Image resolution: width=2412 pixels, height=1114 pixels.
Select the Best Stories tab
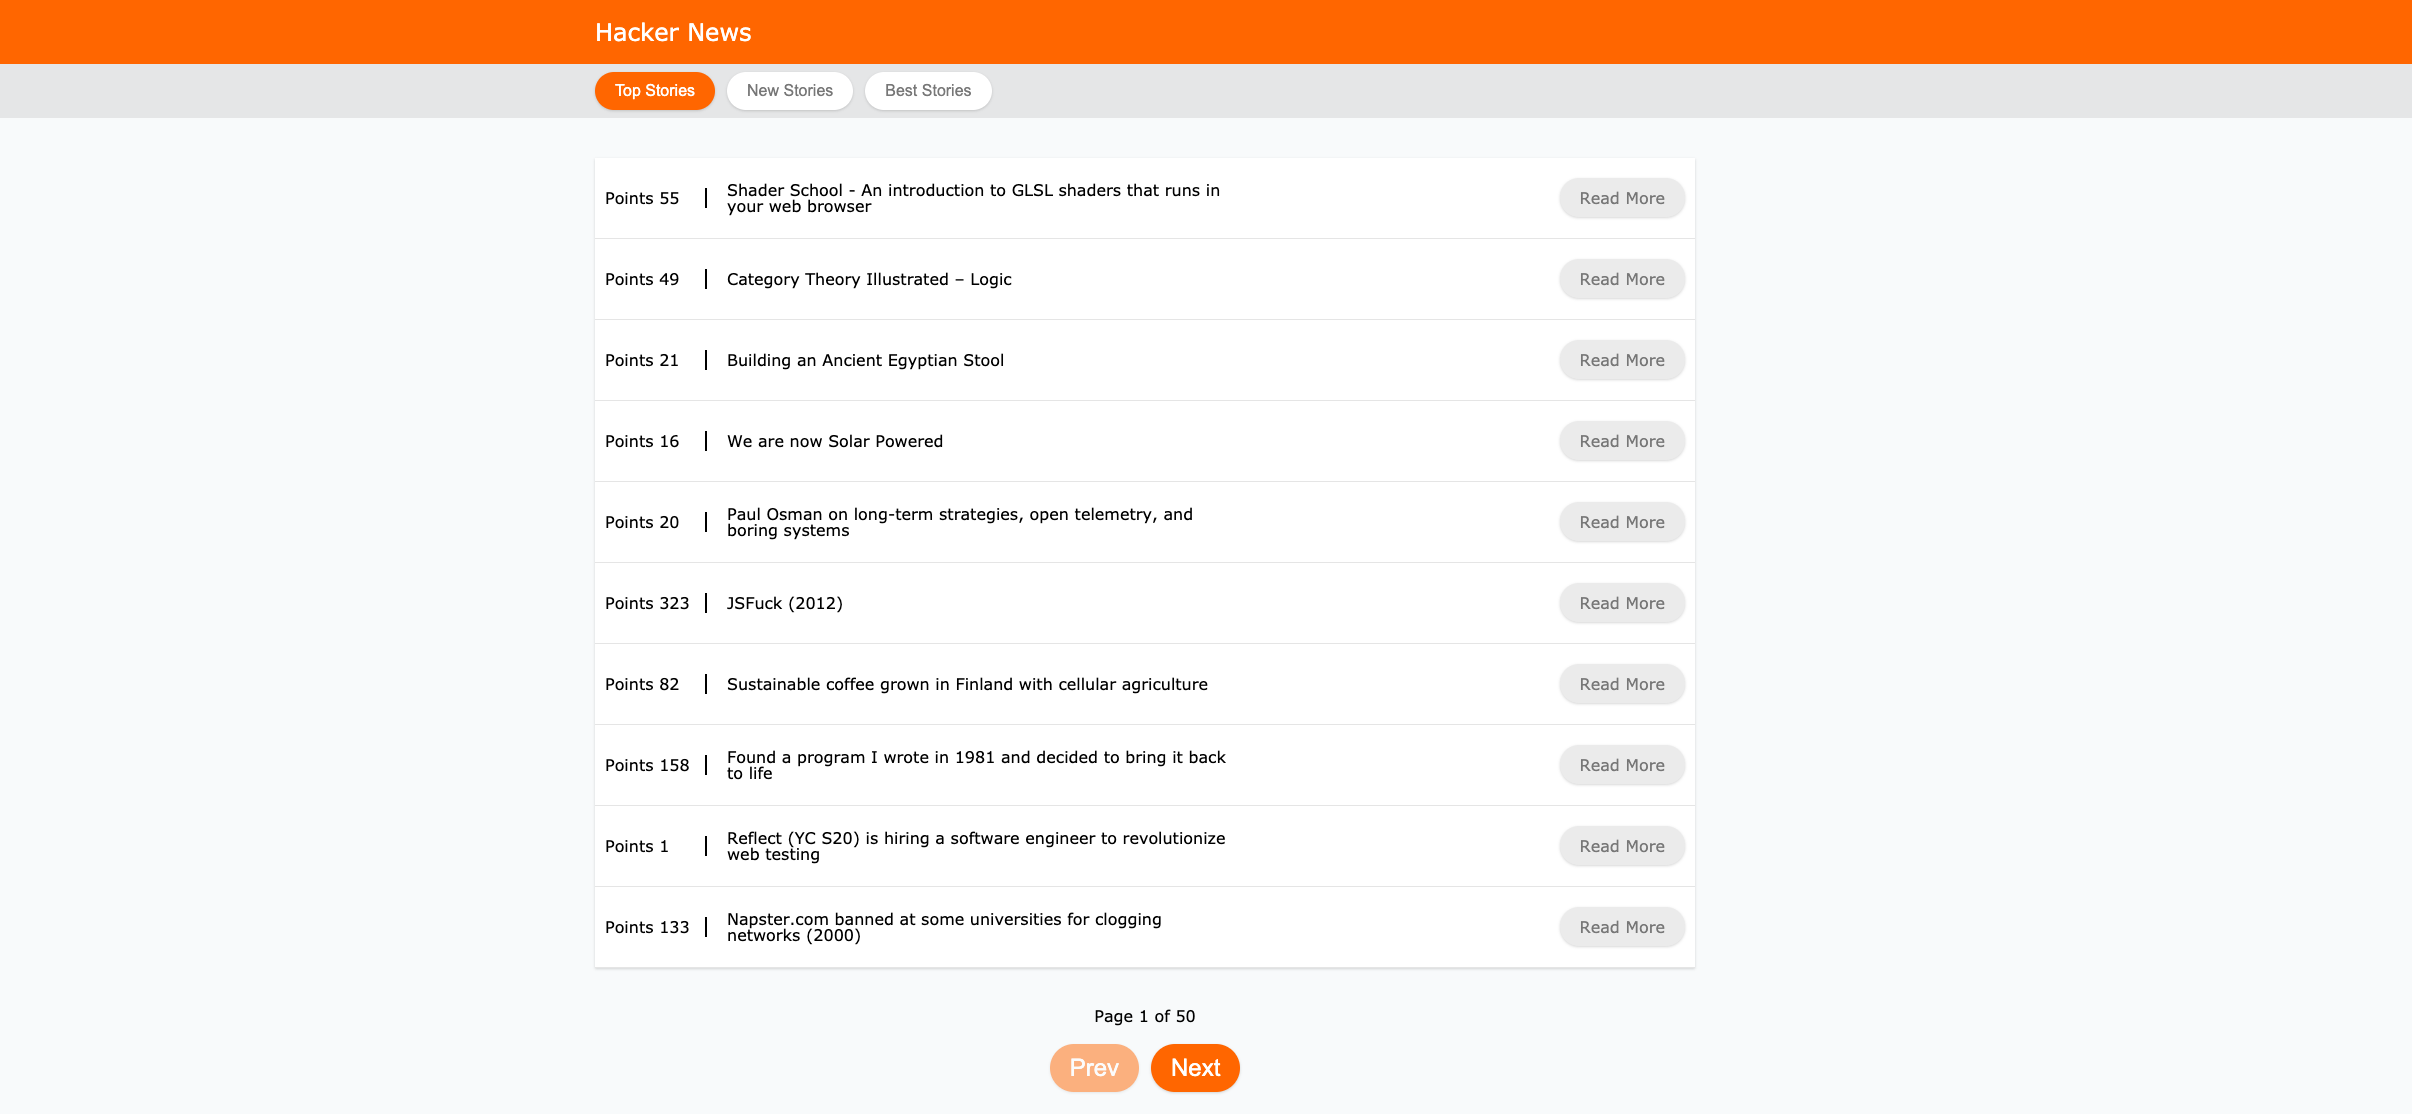tap(927, 91)
